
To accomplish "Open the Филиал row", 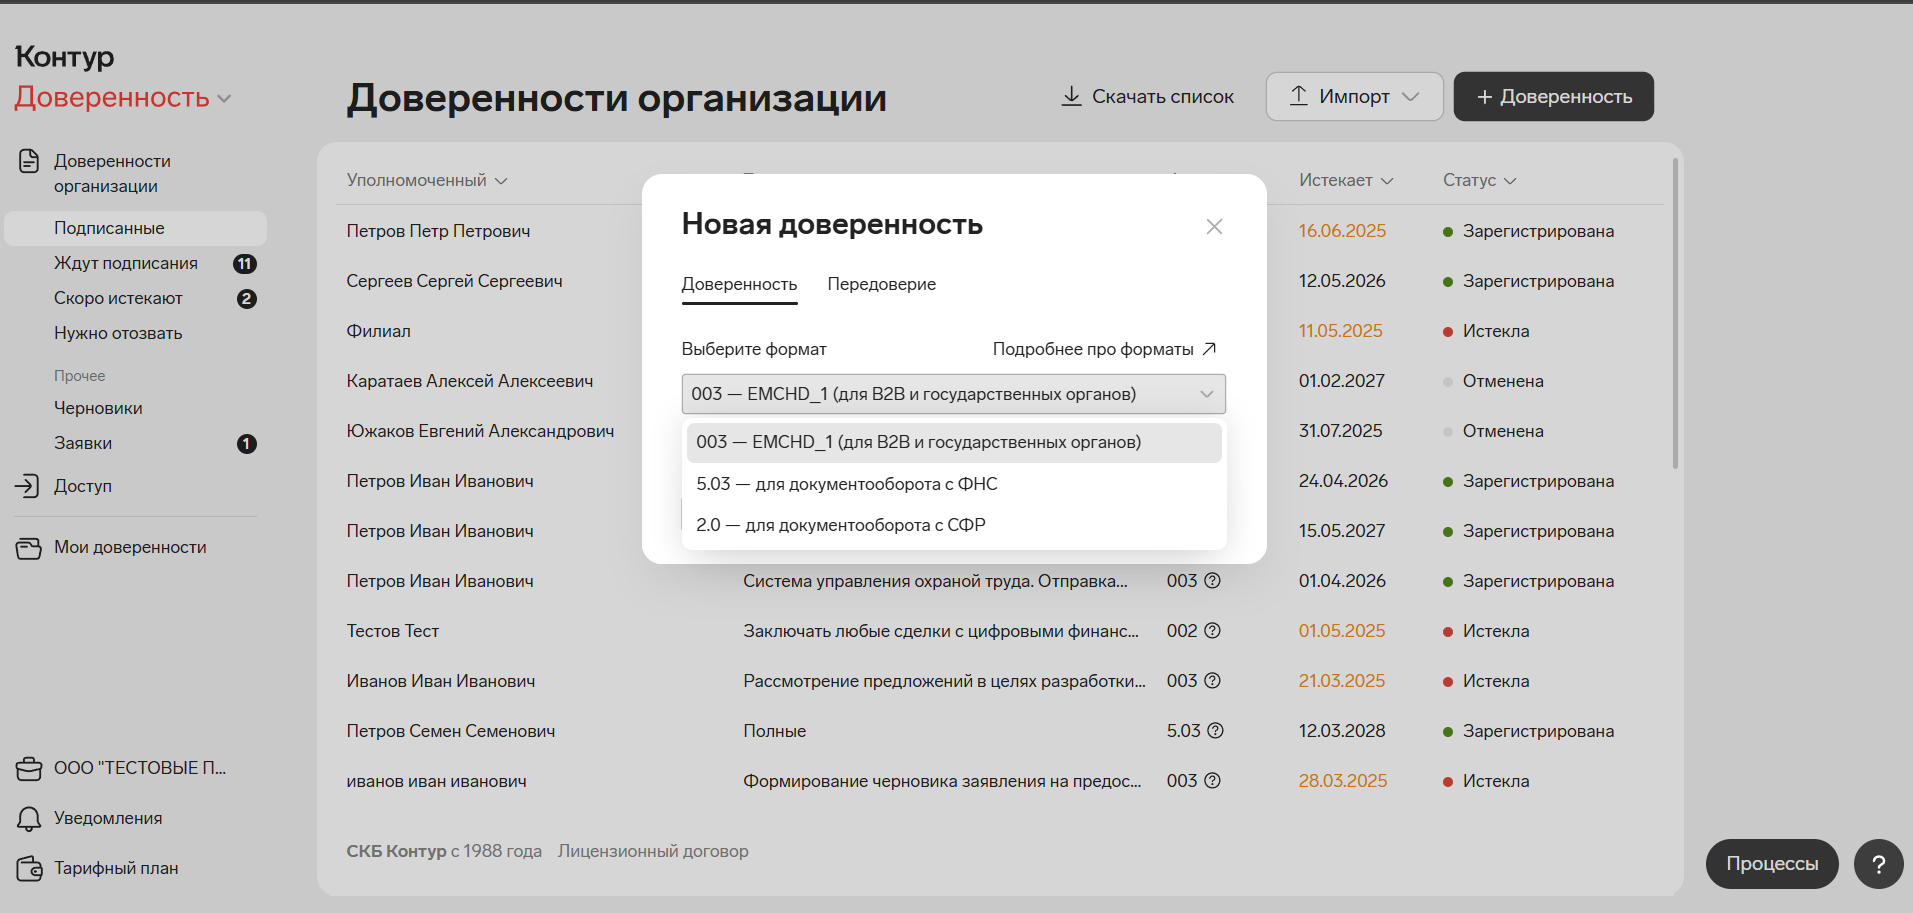I will pos(378,331).
